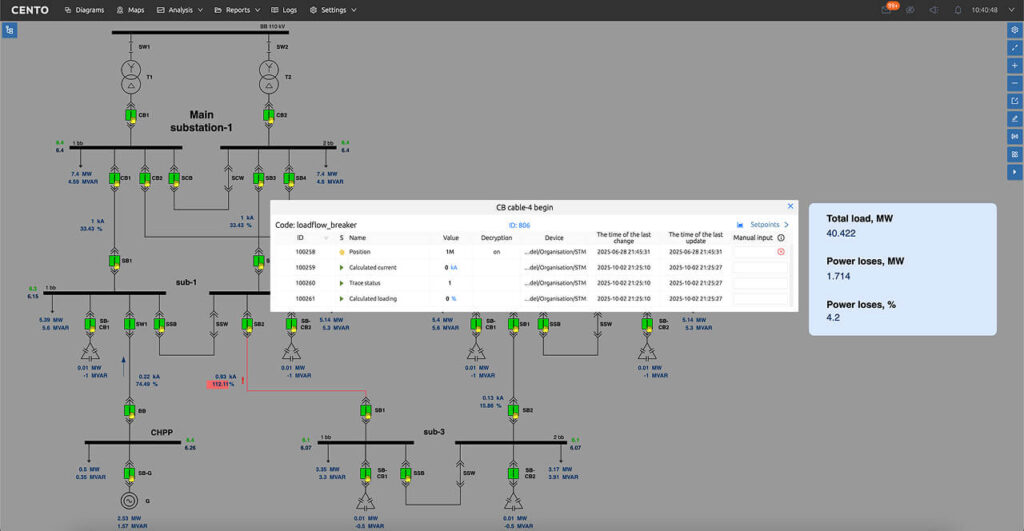Expand the Analysis dropdown menu

(180, 10)
